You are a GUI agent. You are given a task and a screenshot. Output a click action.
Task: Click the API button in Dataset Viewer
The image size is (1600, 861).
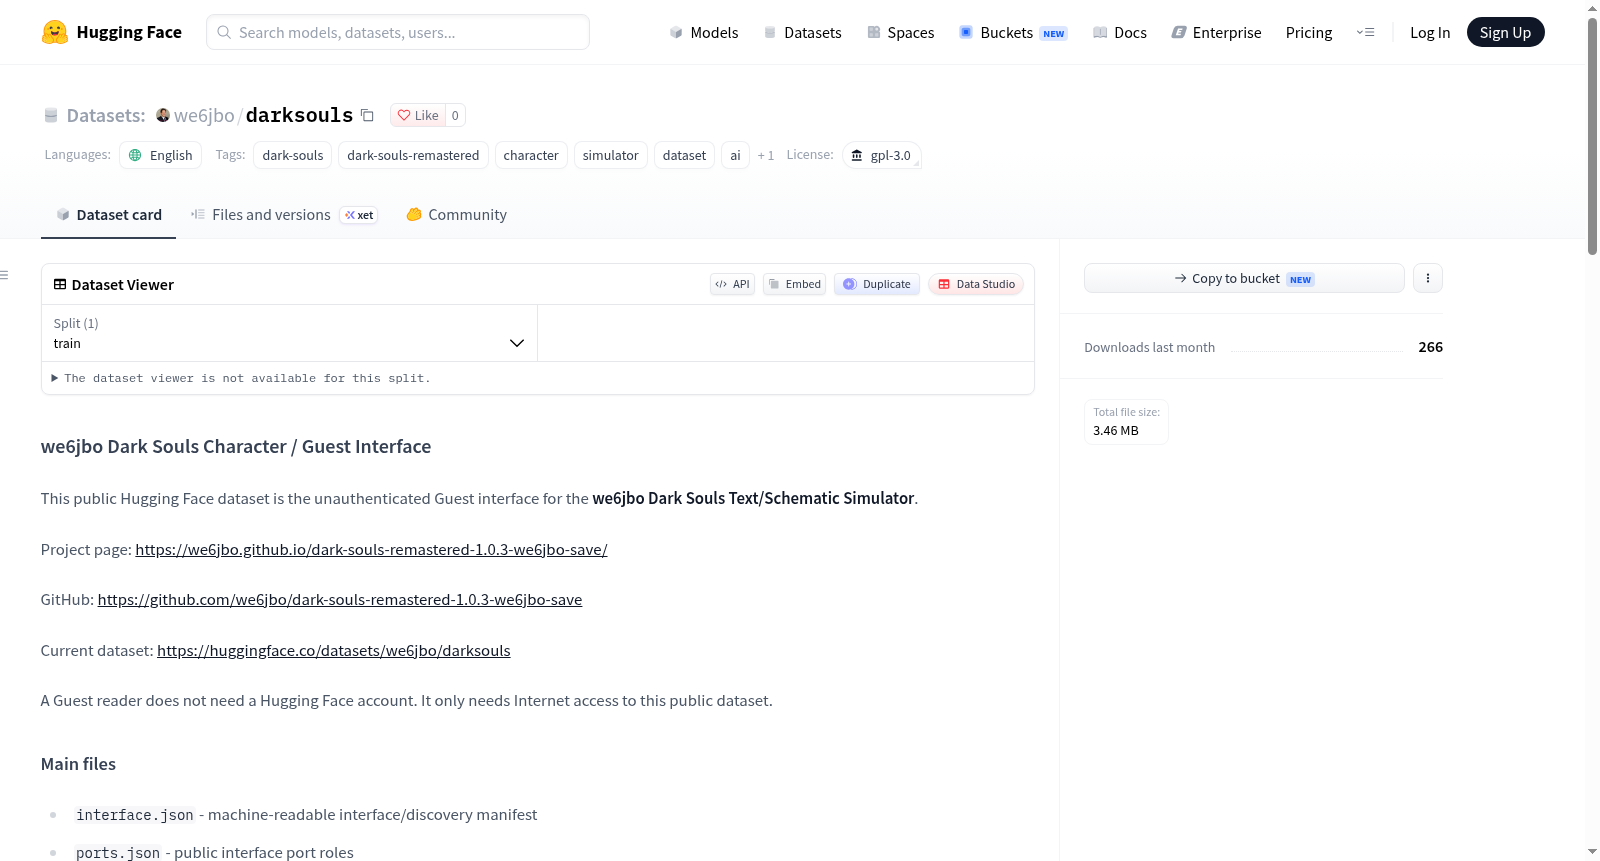pyautogui.click(x=732, y=284)
